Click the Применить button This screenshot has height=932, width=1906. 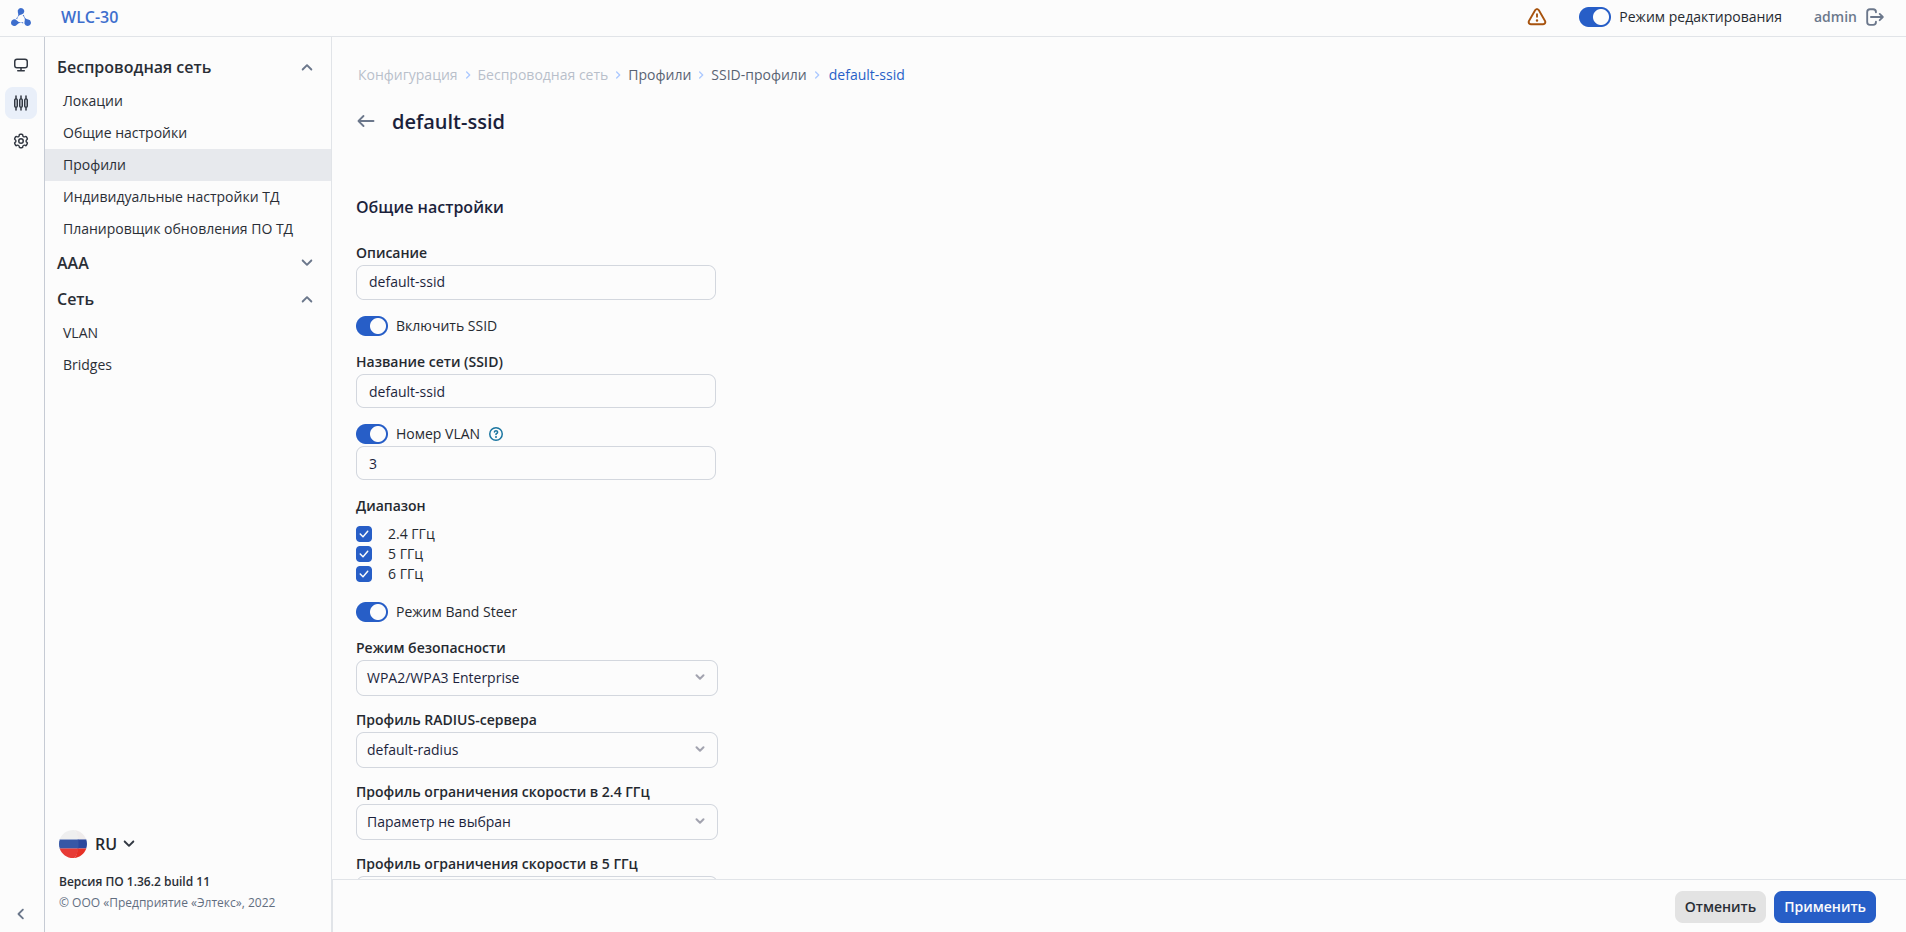[x=1824, y=907]
